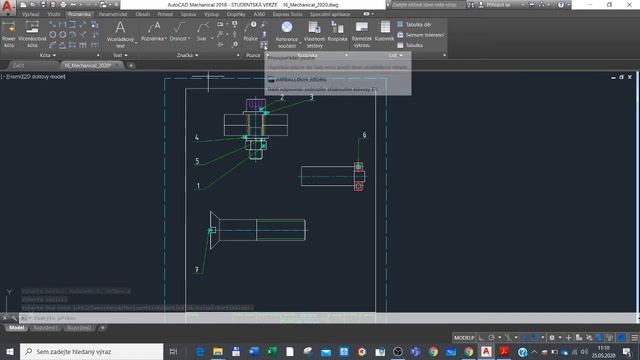
Task: Open the Poznámka button dropdown arrow
Action: click(x=165, y=39)
